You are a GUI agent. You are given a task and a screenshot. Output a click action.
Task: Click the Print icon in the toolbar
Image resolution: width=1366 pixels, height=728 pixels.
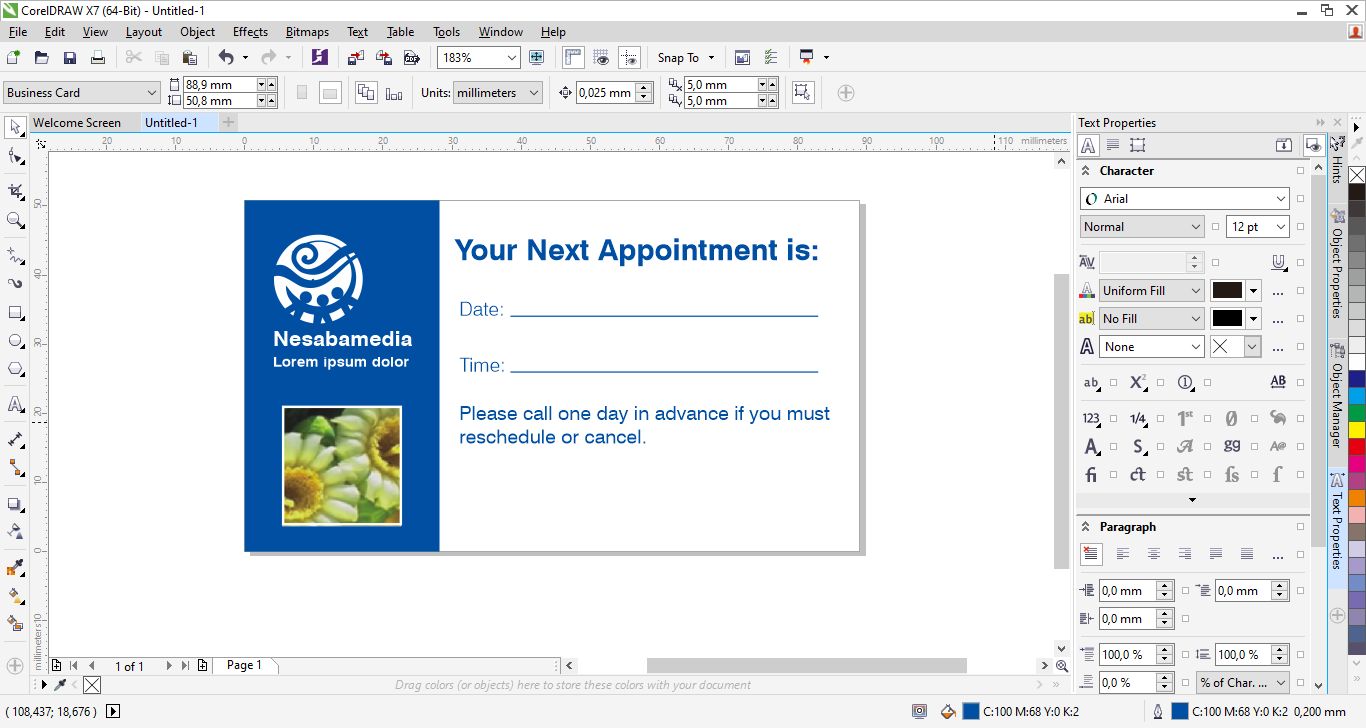(x=98, y=58)
